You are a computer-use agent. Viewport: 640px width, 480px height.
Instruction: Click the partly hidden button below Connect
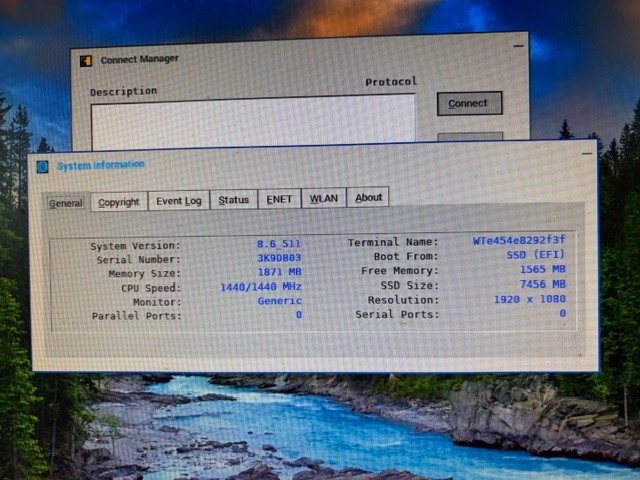[x=470, y=136]
